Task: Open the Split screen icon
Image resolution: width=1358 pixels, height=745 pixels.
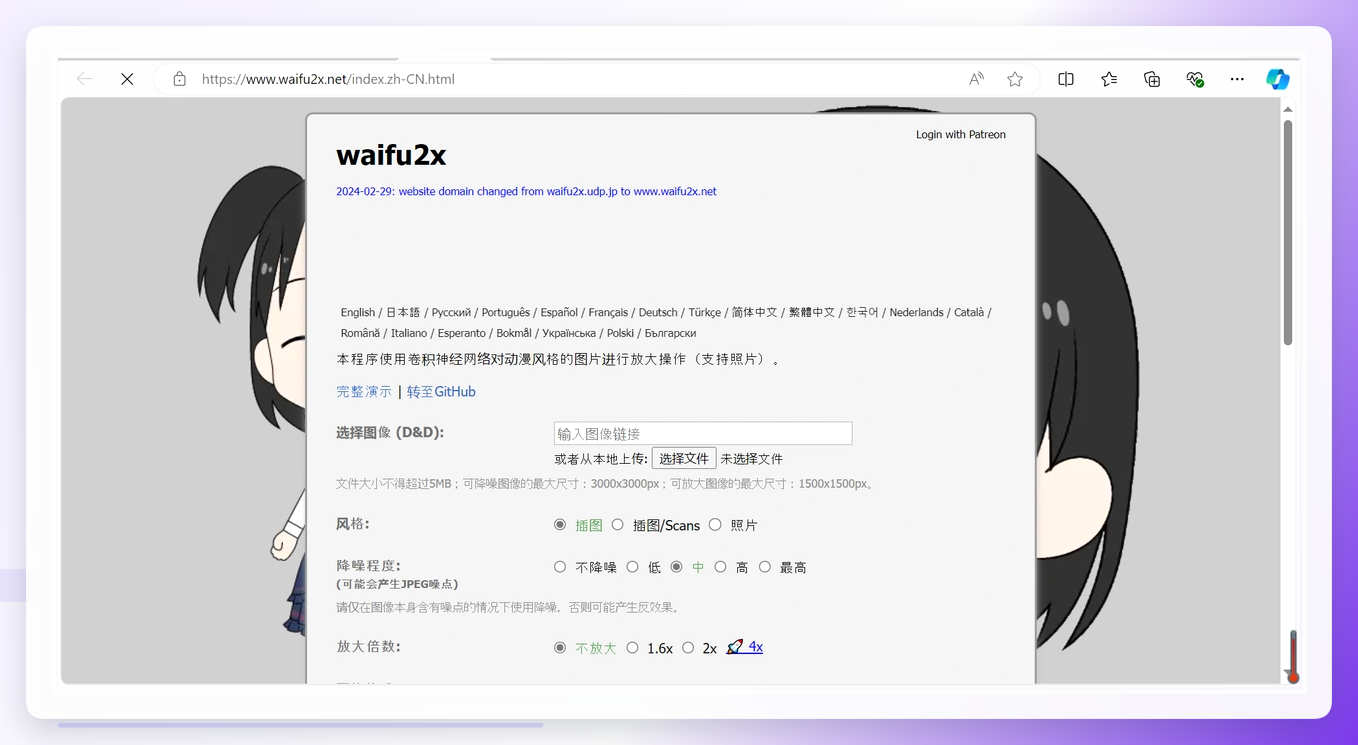Action: click(1066, 79)
